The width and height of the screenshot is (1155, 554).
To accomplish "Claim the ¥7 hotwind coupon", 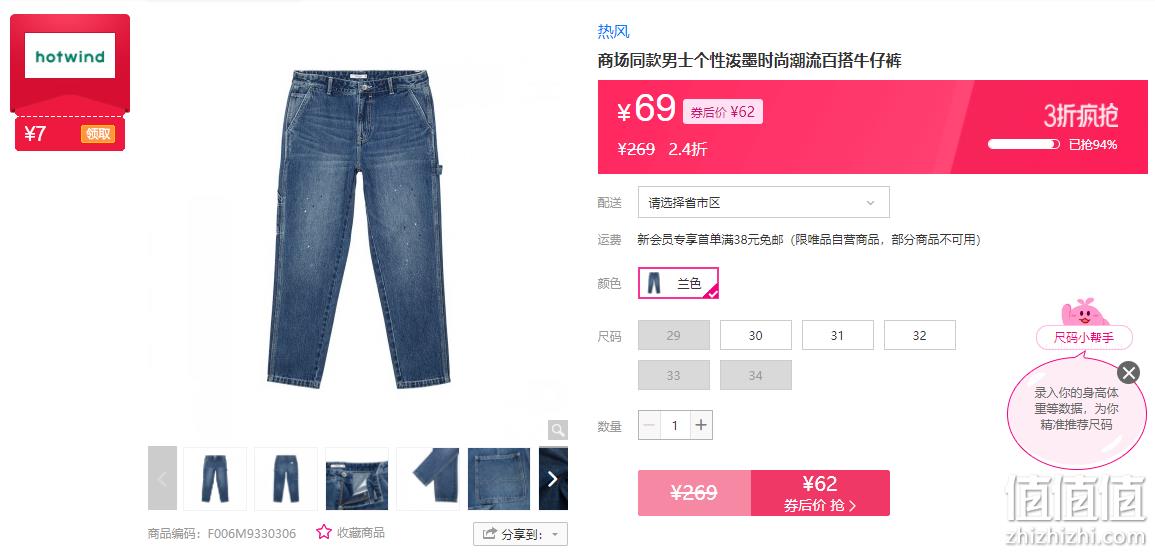I will (98, 134).
